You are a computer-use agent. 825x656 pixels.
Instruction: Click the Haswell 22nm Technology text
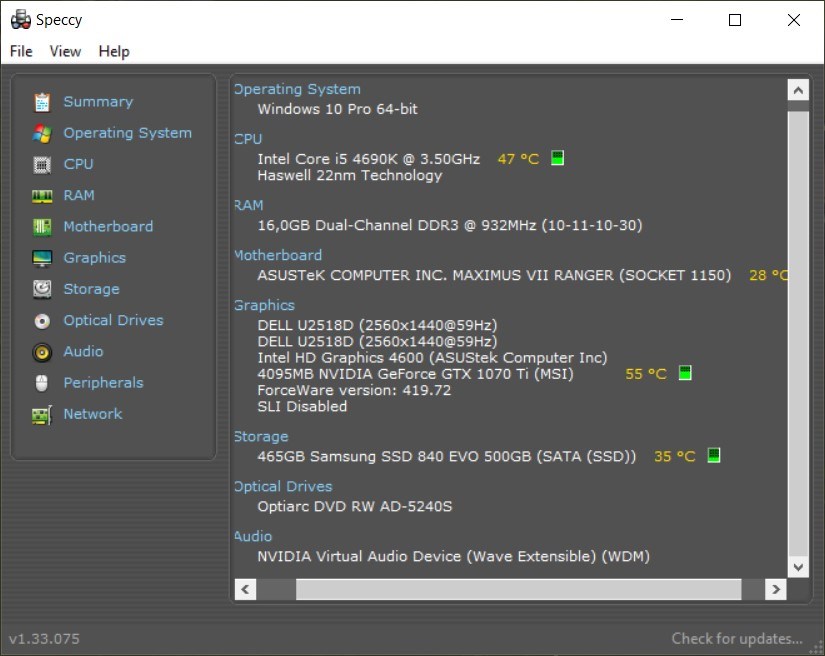pos(350,176)
